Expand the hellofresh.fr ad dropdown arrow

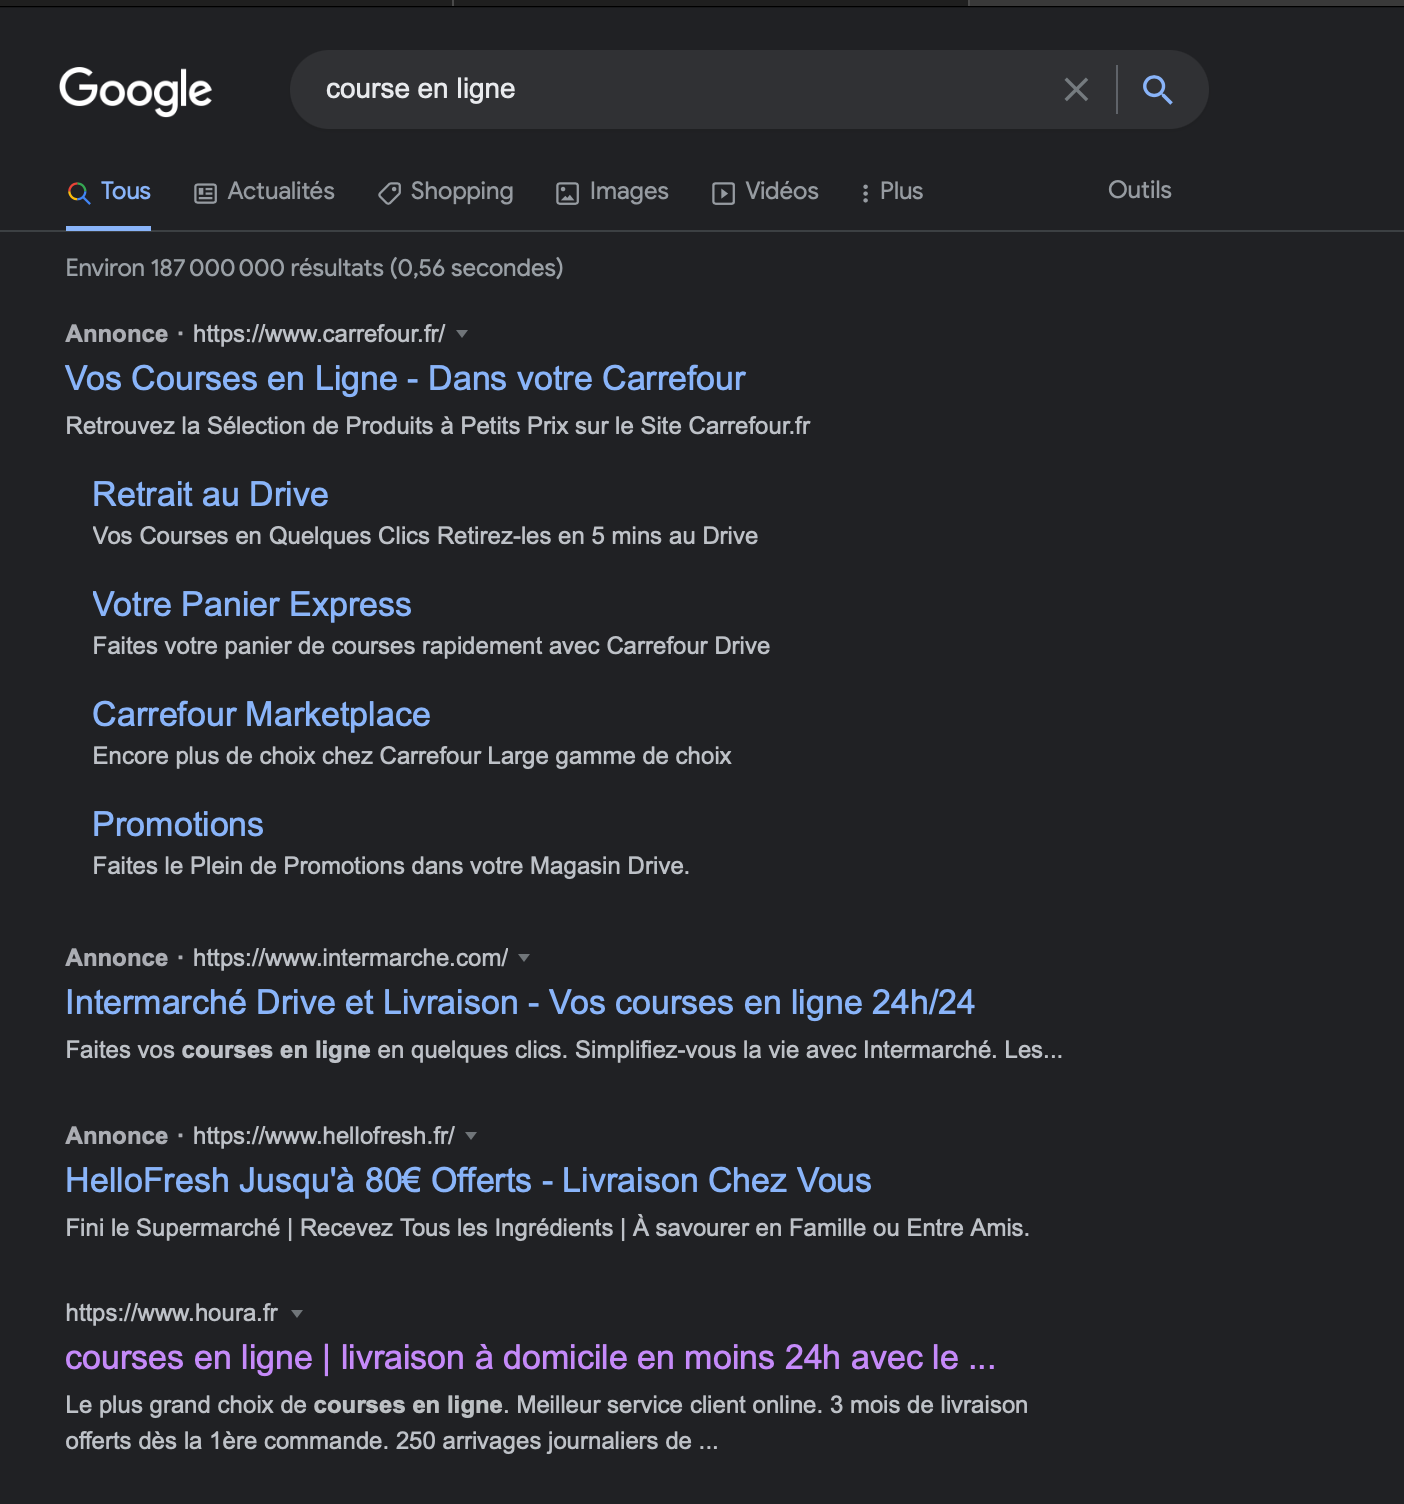pos(471,1136)
